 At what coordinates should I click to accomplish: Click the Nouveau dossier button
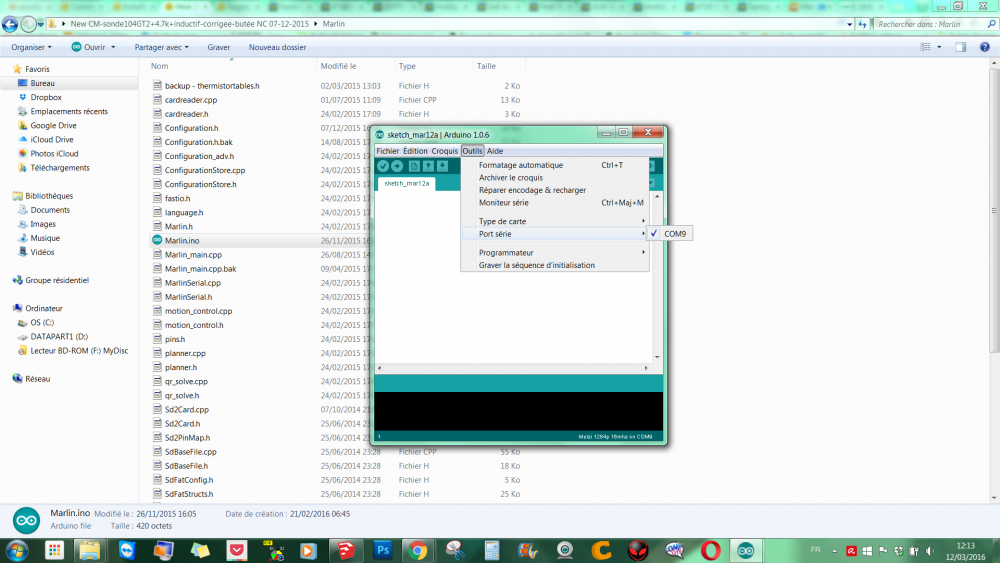pyautogui.click(x=277, y=47)
